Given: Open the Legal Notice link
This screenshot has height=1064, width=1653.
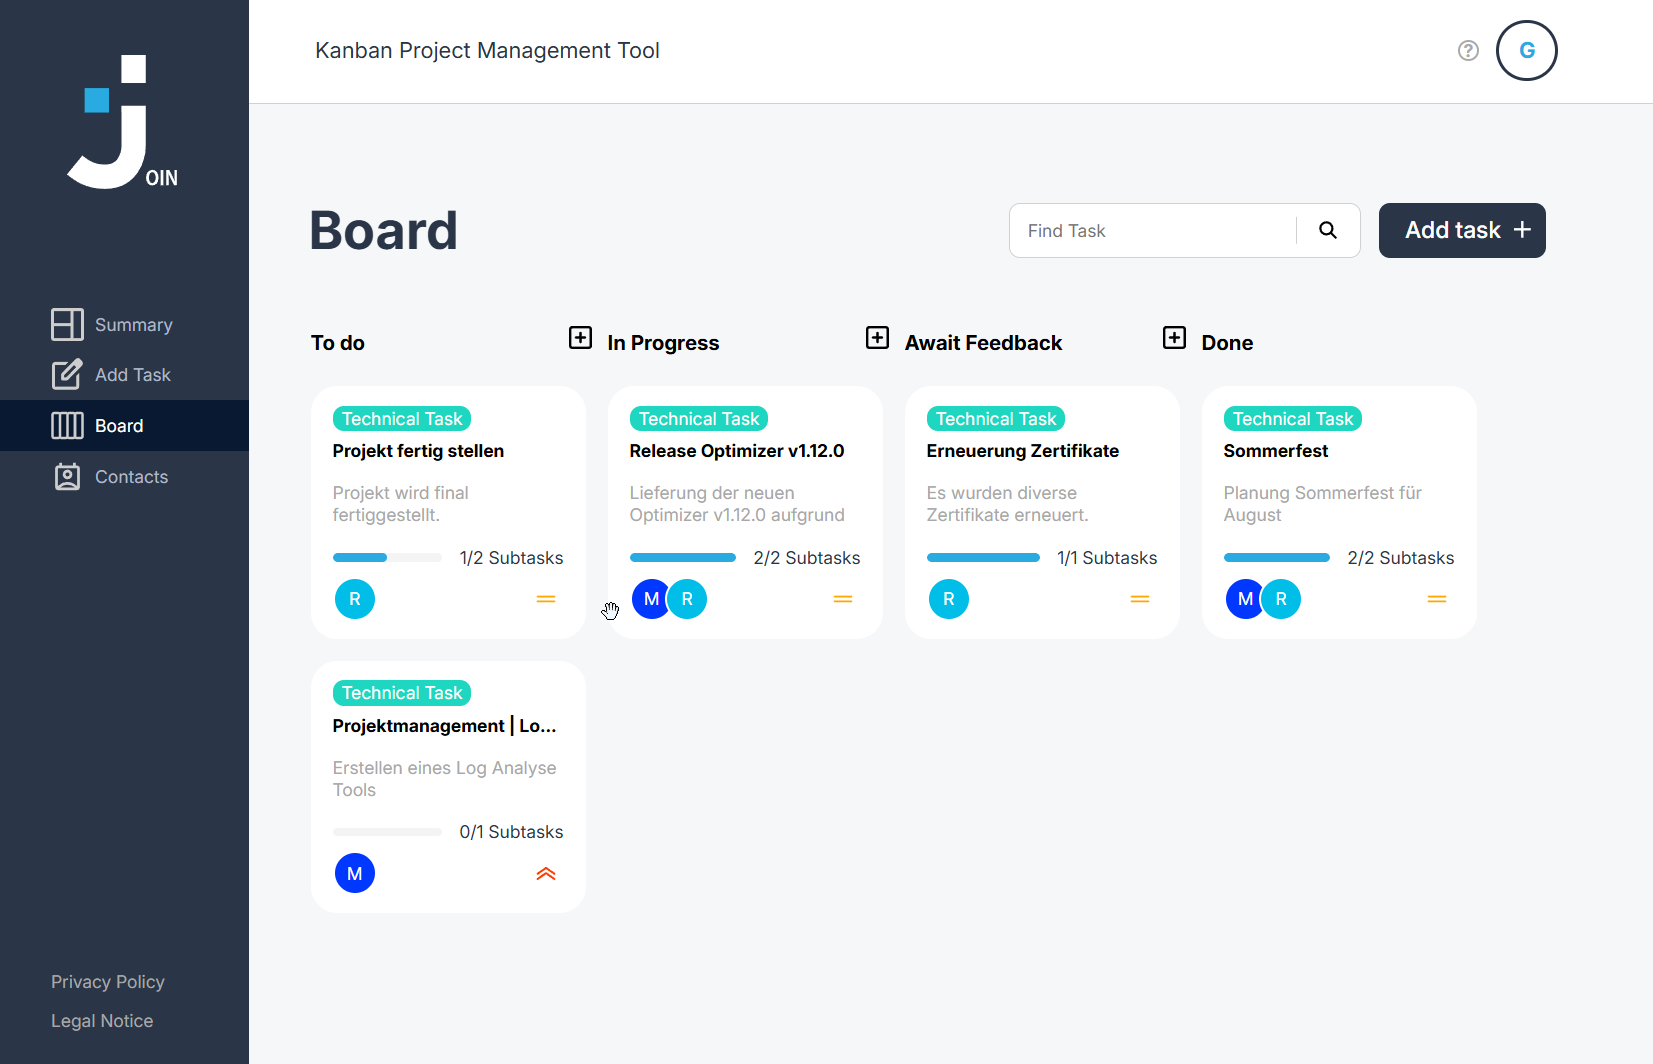Looking at the screenshot, I should [x=102, y=1021].
